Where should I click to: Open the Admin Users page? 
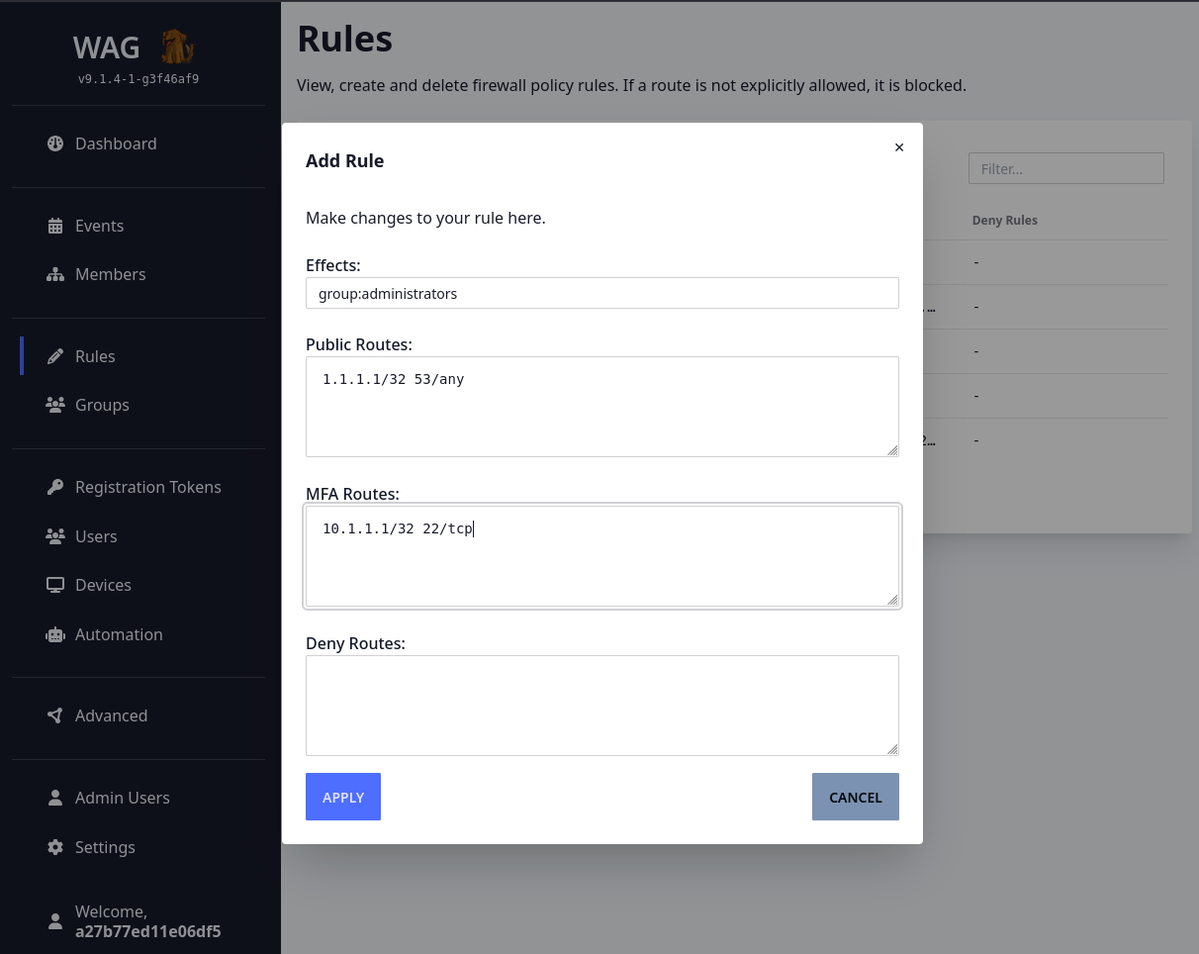coord(122,798)
